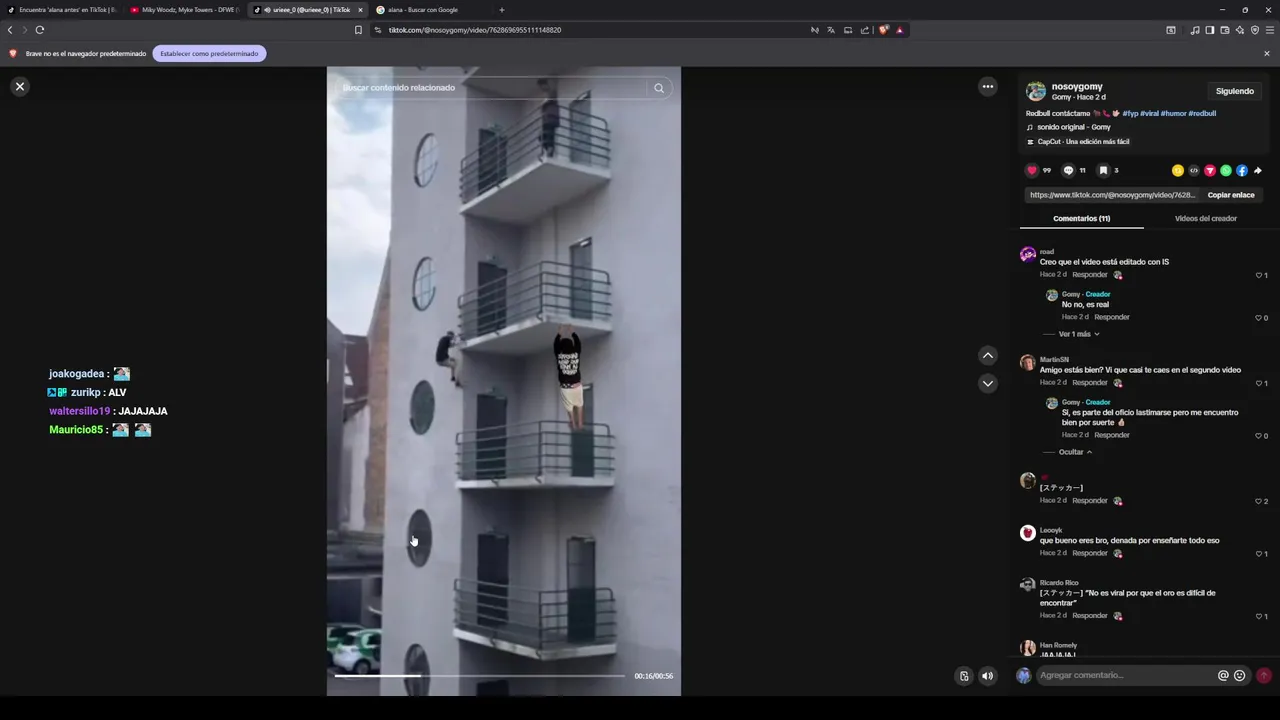Focus the Agregar comentario field

click(1125, 676)
